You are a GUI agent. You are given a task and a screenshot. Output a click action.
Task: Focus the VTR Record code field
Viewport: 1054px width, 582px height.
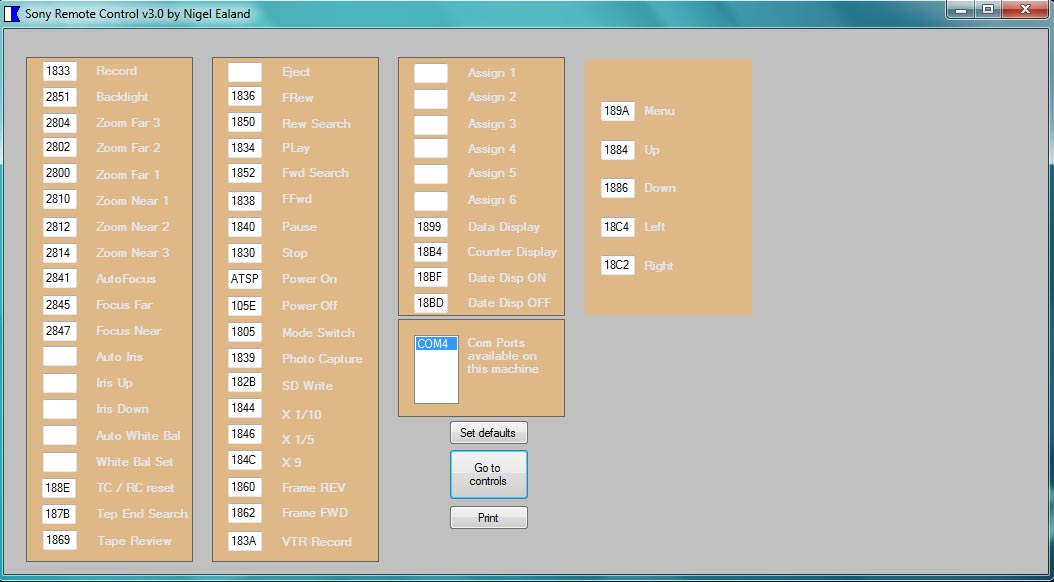[x=245, y=541]
